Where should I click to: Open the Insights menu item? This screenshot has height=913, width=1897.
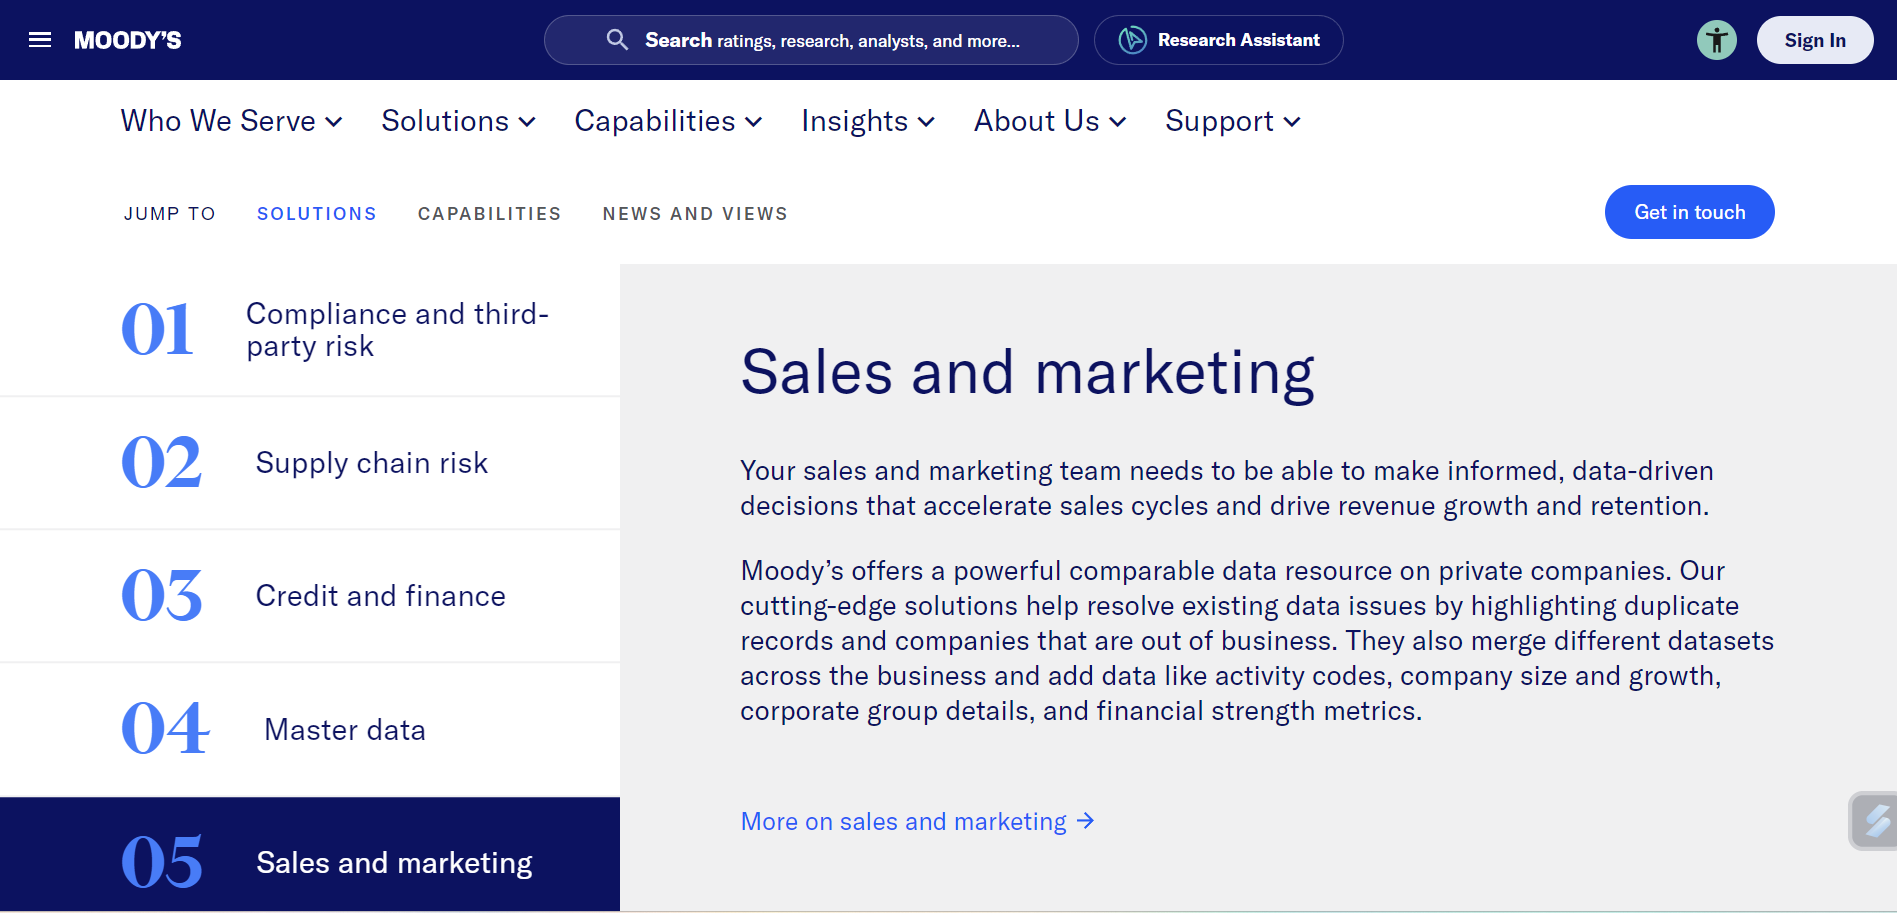click(866, 121)
